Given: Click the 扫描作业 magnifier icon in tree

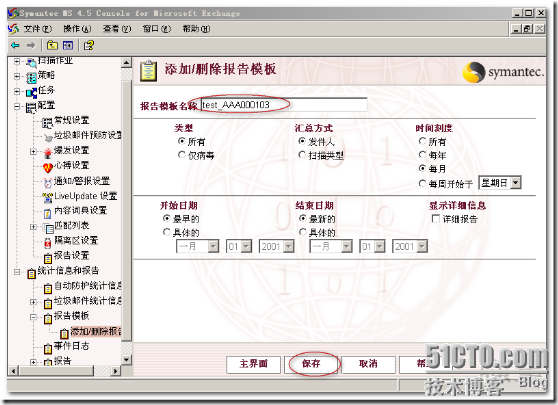Looking at the screenshot, I should [31, 63].
